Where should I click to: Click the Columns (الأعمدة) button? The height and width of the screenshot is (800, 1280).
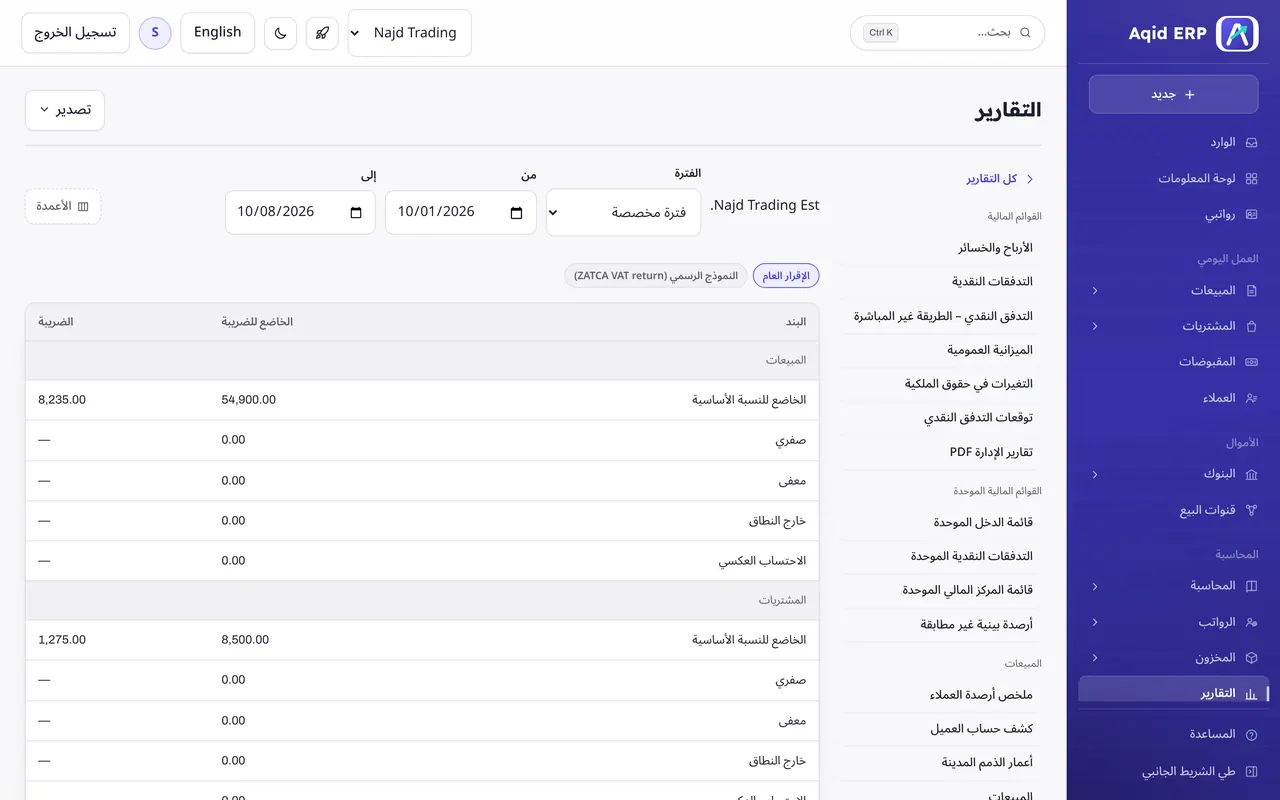63,206
